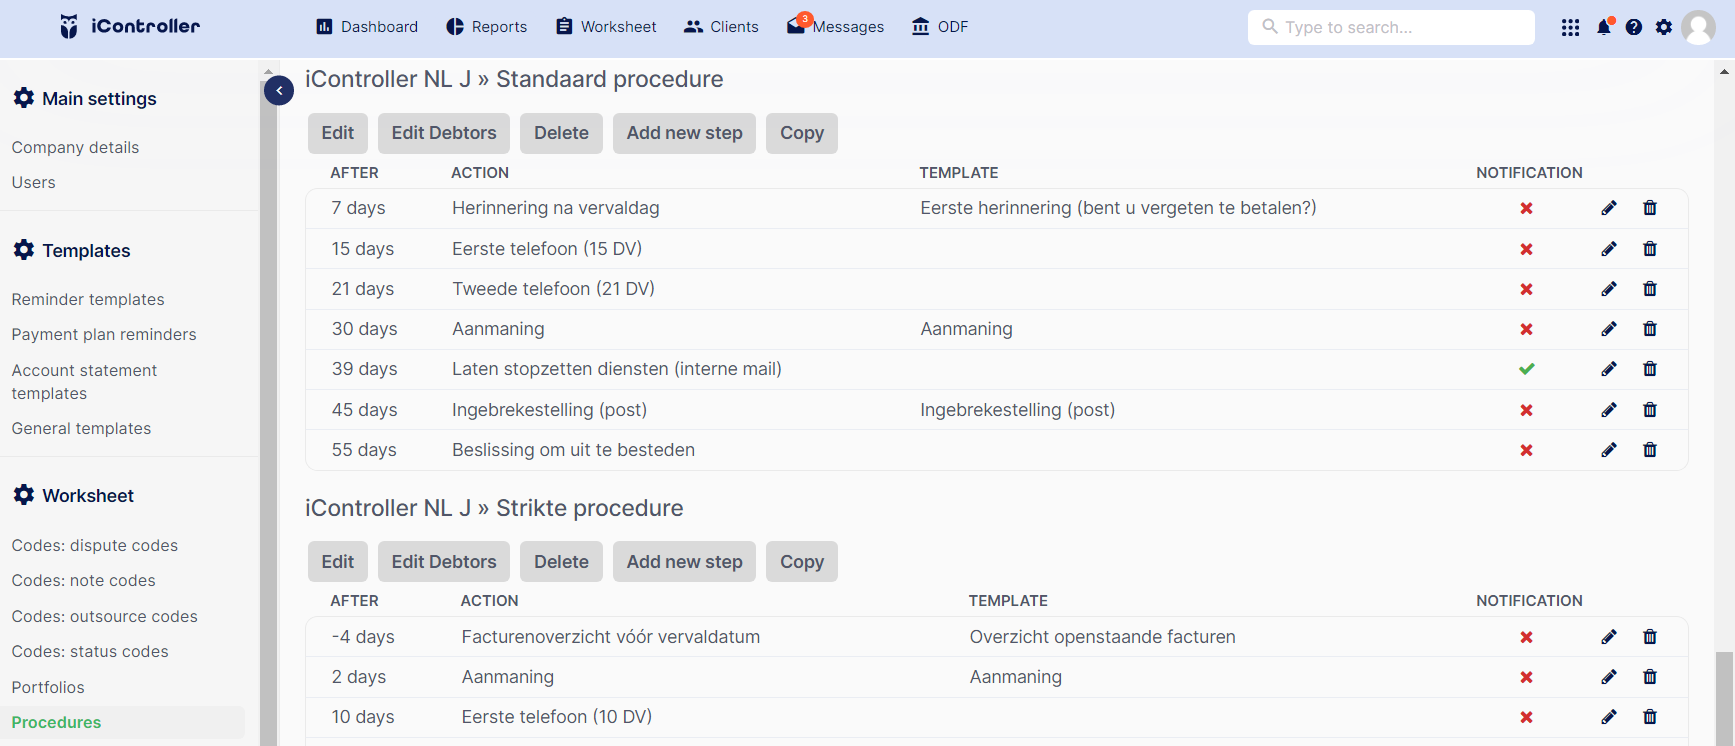Open the user avatar profile menu
Screen dimensions: 1735x746
click(x=1698, y=27)
